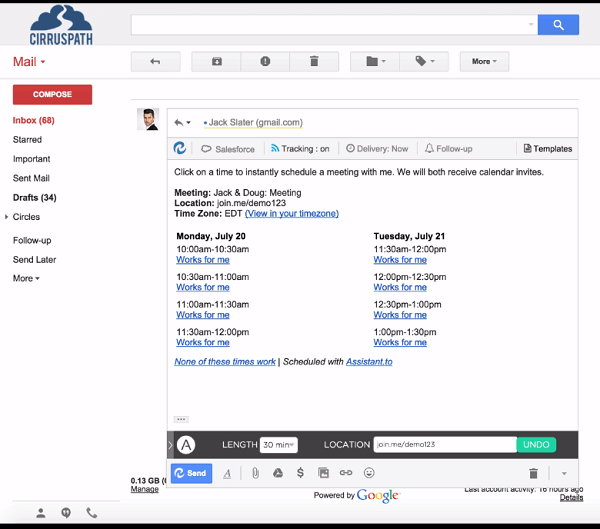Go to the Inbox (68) folder

(x=33, y=121)
